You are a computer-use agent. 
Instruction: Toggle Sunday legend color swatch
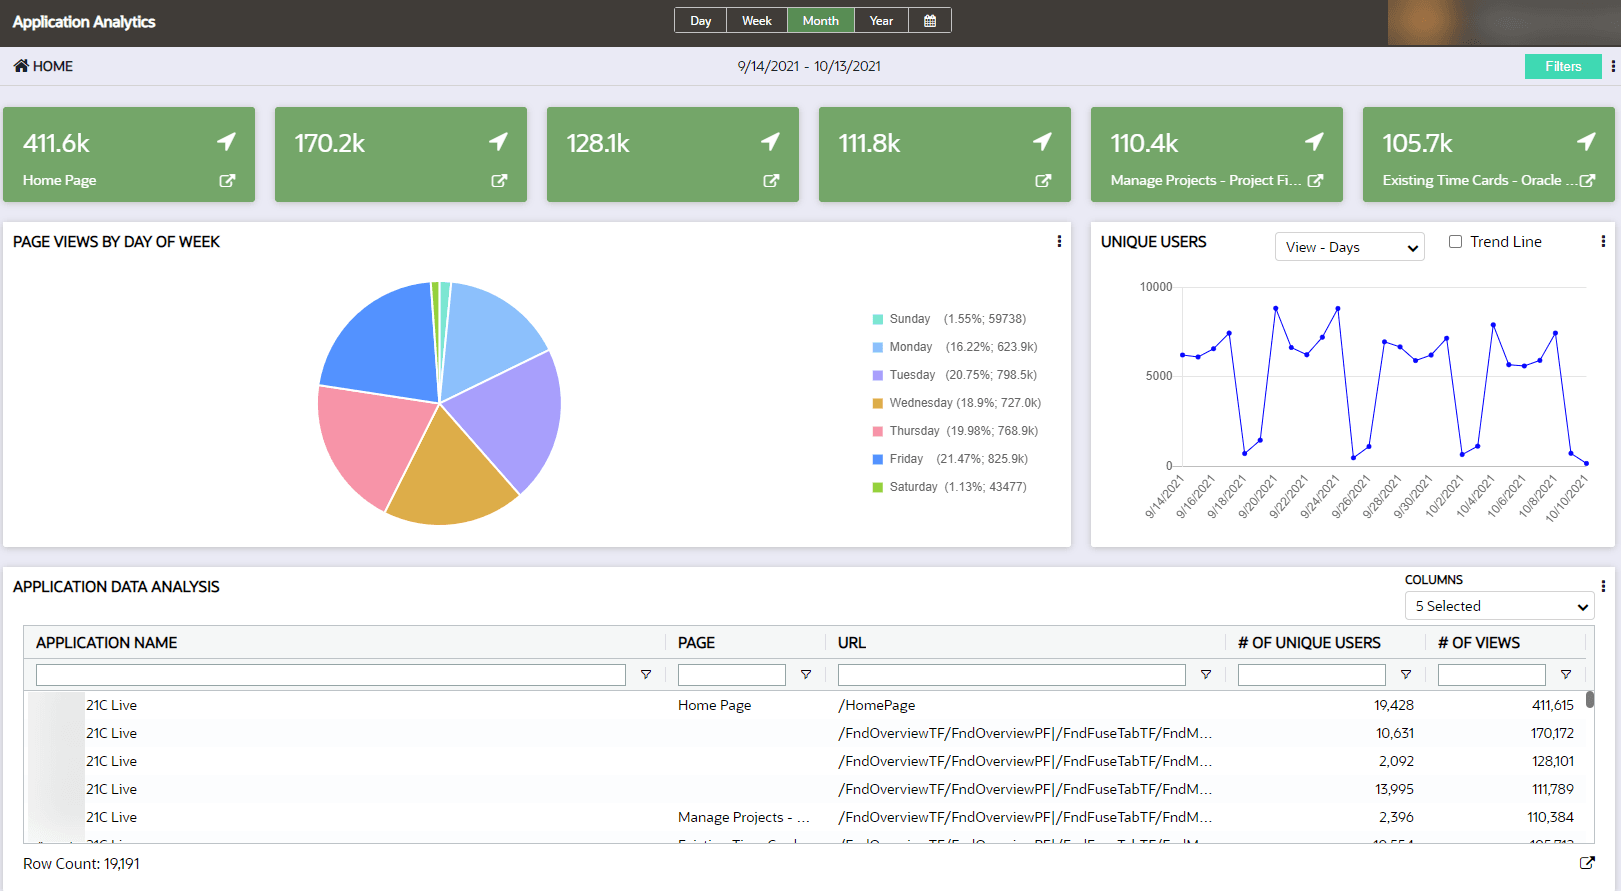point(878,319)
